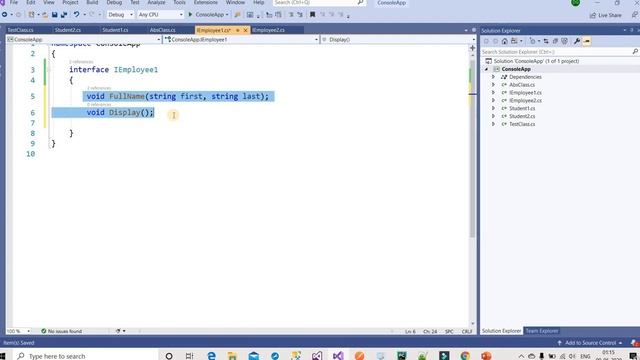640x360 pixels.
Task: Click the Visual Studio Search (Ctrl+Q) box
Action: [319, 2]
